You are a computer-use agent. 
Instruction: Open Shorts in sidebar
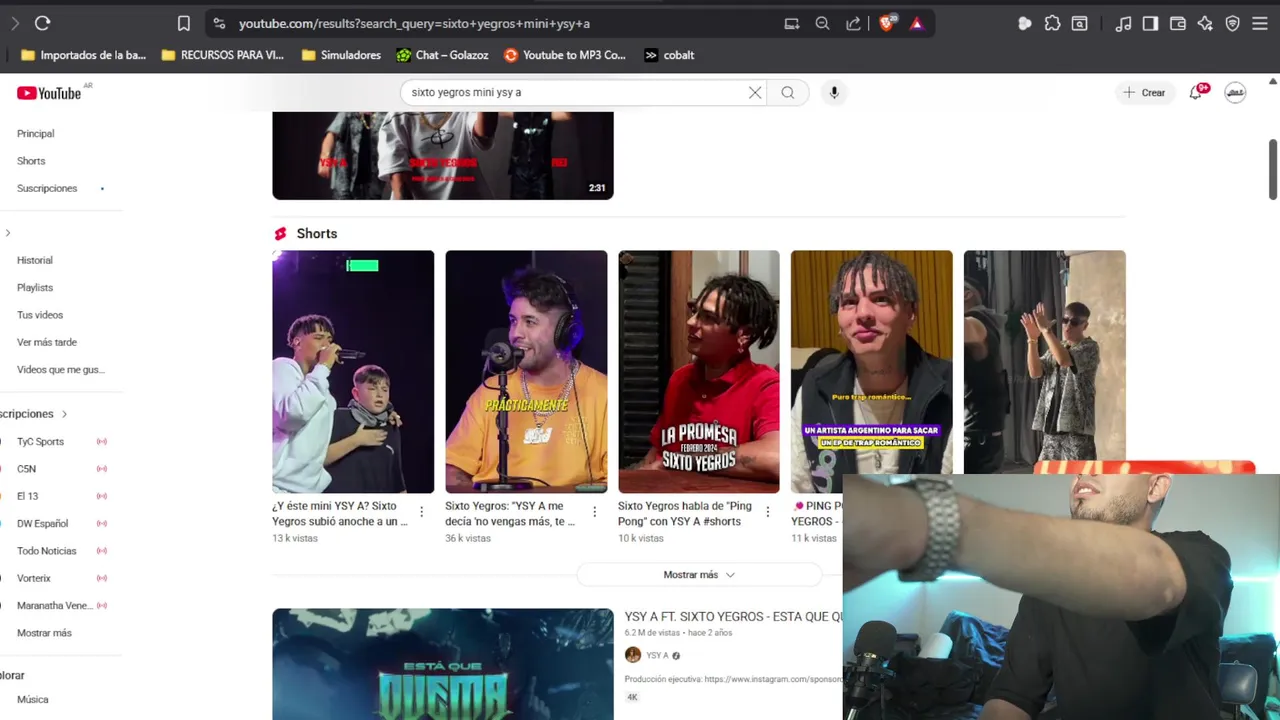tap(31, 161)
